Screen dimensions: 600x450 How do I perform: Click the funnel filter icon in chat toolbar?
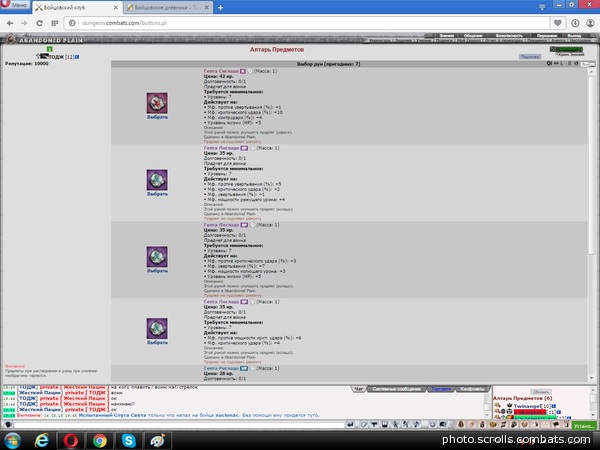(x=374, y=424)
